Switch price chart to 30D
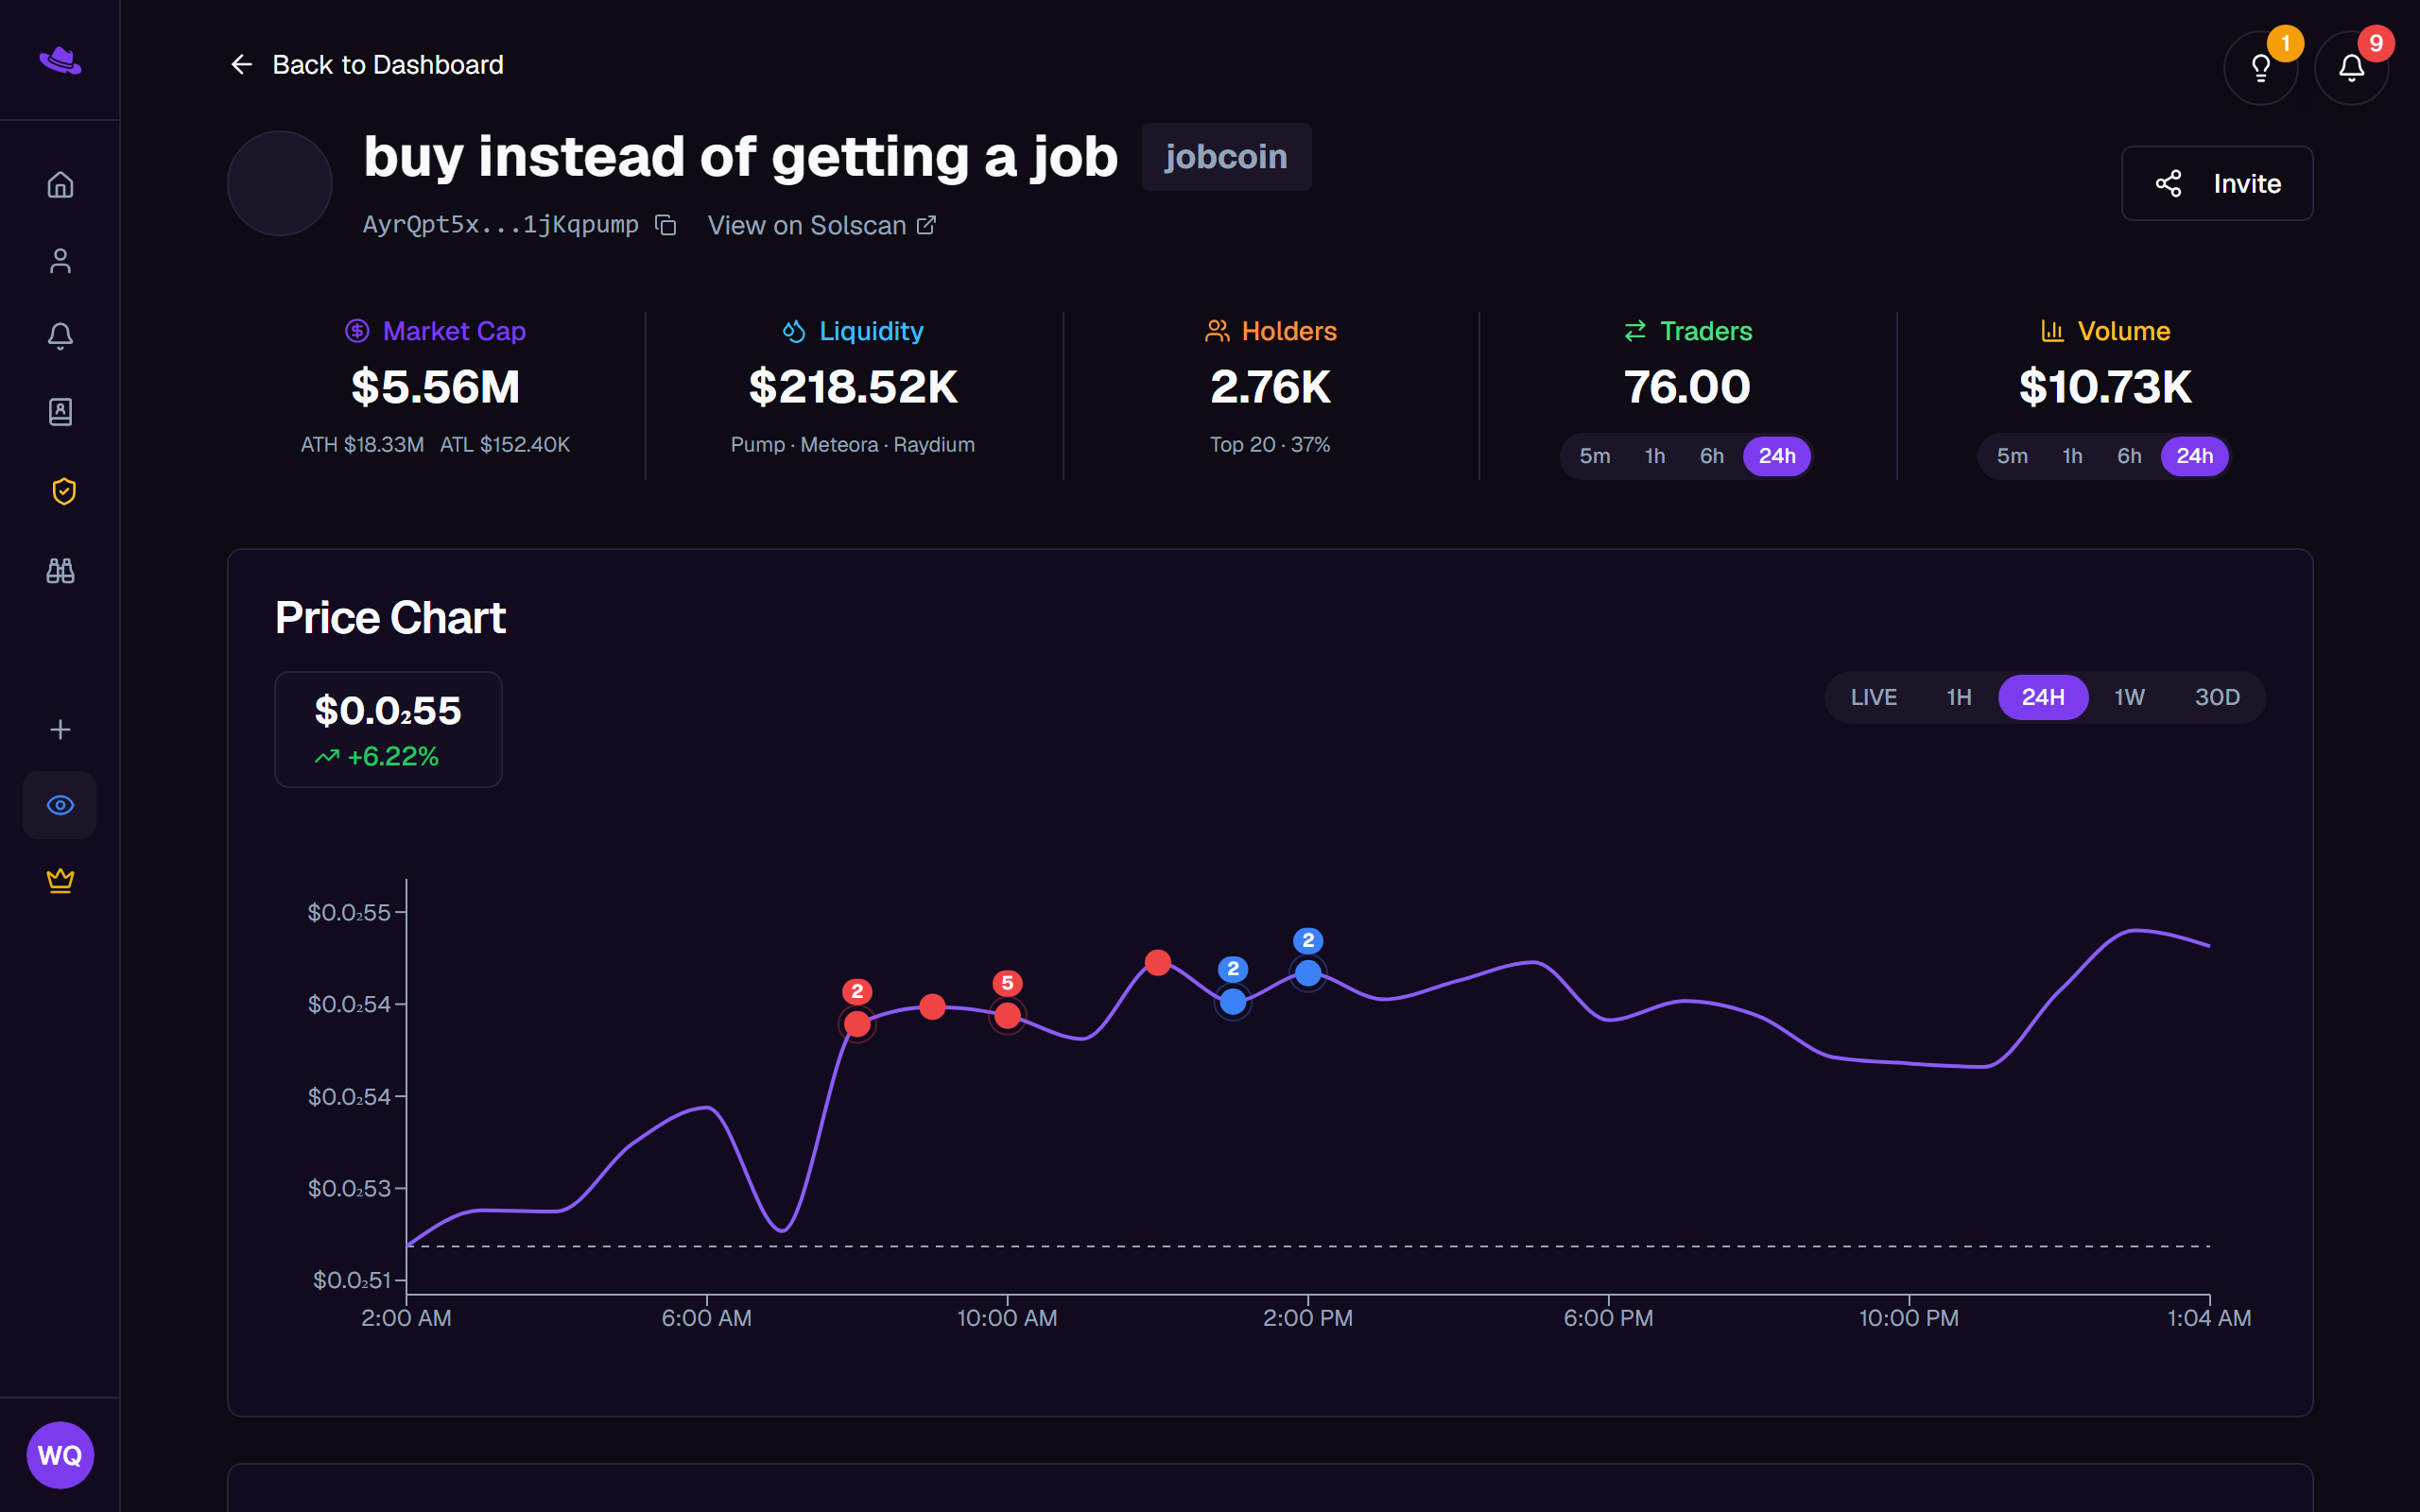This screenshot has width=2420, height=1512. tap(2217, 697)
